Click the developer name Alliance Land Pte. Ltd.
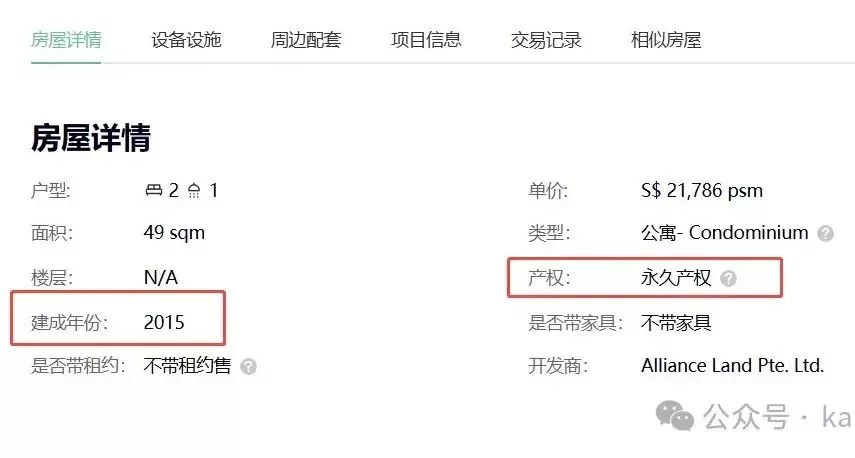Viewport: 855px width, 458px height. [732, 365]
